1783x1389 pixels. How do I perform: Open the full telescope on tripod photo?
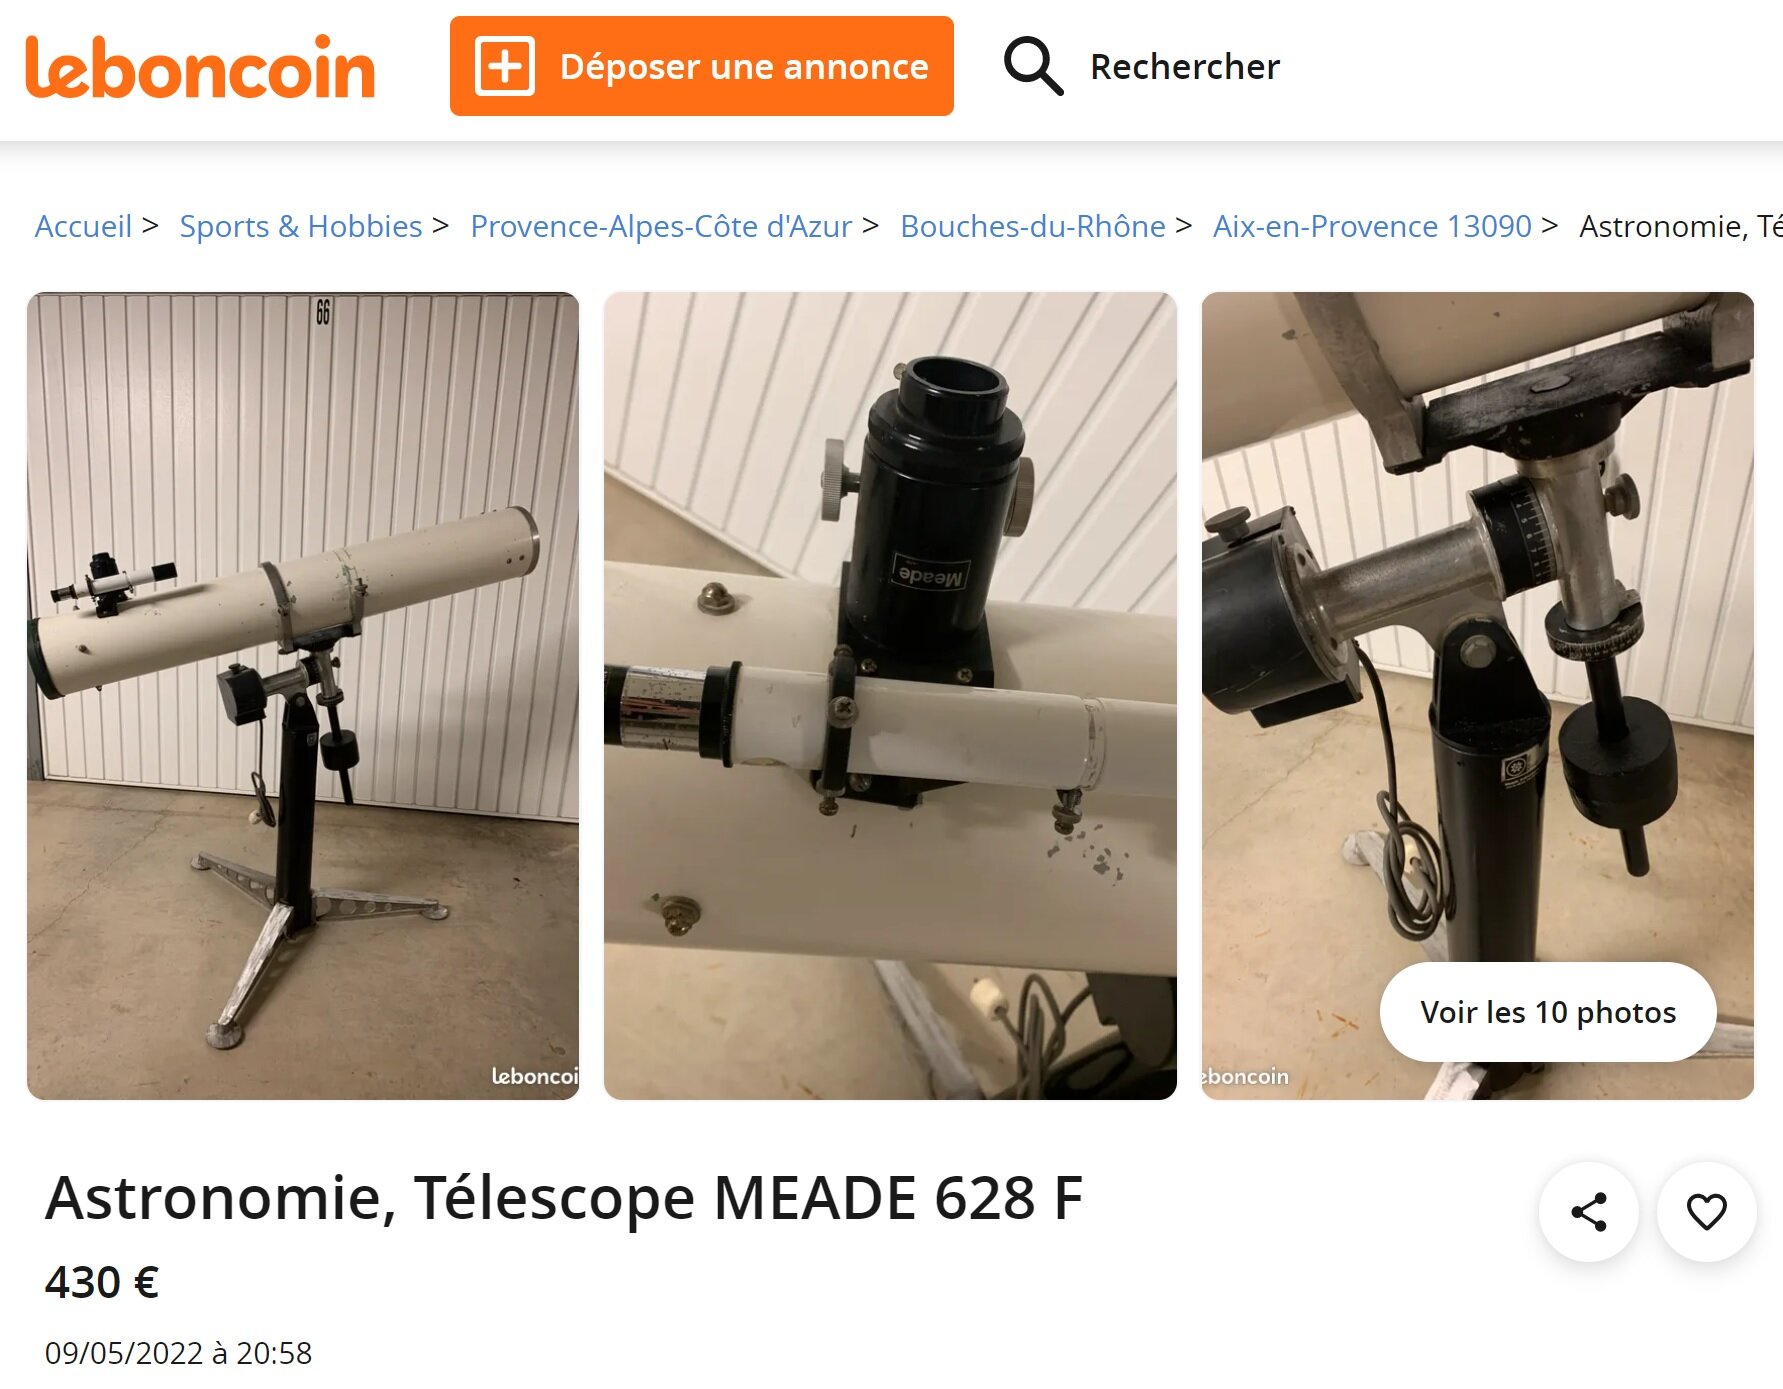tap(303, 696)
